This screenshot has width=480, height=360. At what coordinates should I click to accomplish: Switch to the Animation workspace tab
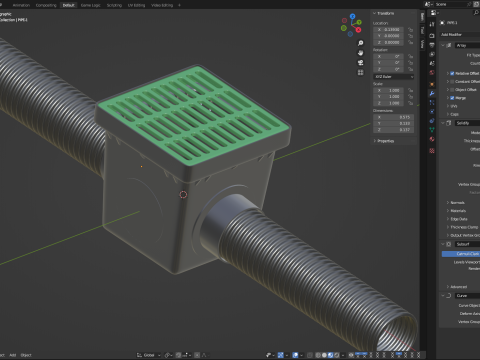coord(21,5)
